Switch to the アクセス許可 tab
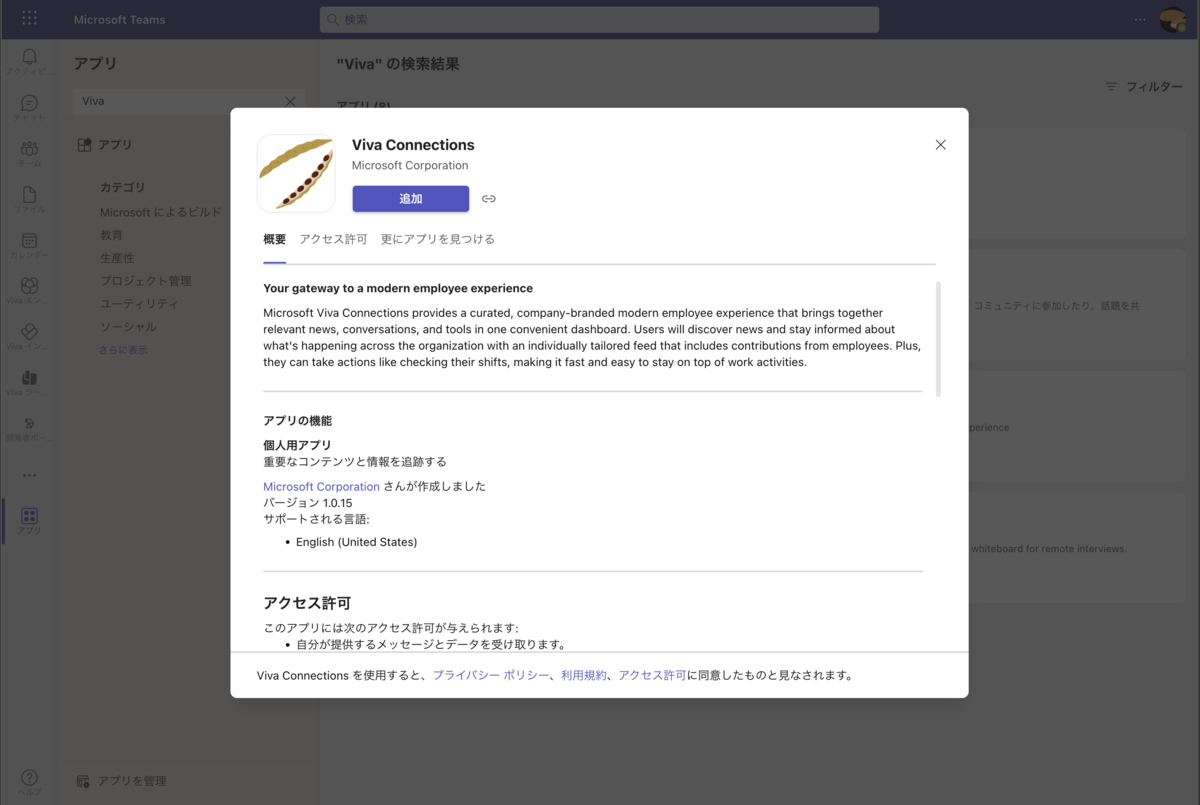1200x805 pixels. tap(333, 240)
